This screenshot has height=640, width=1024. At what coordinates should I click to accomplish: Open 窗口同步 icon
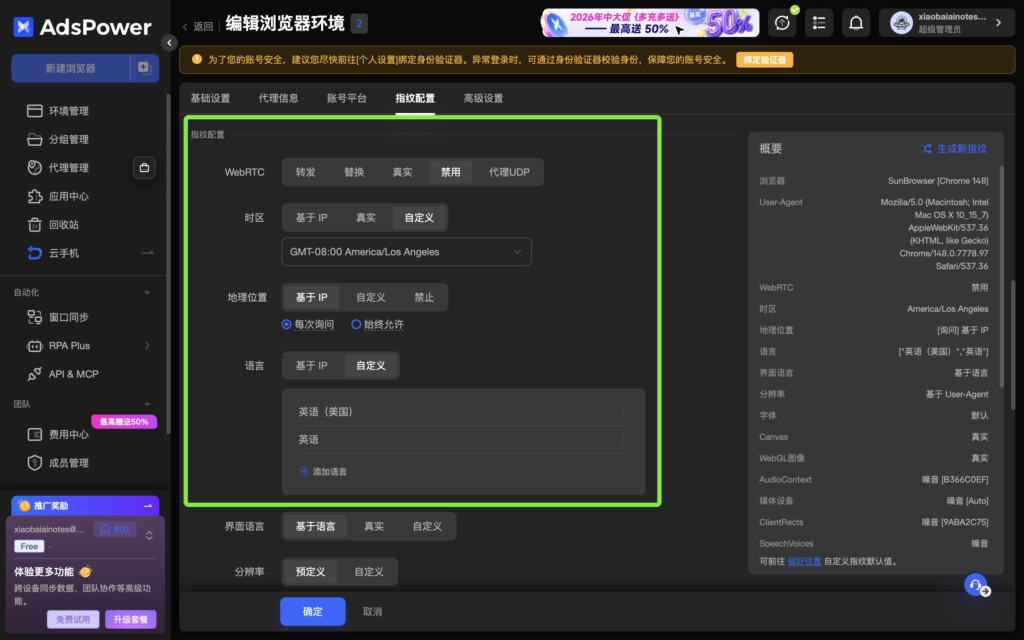click(x=35, y=317)
